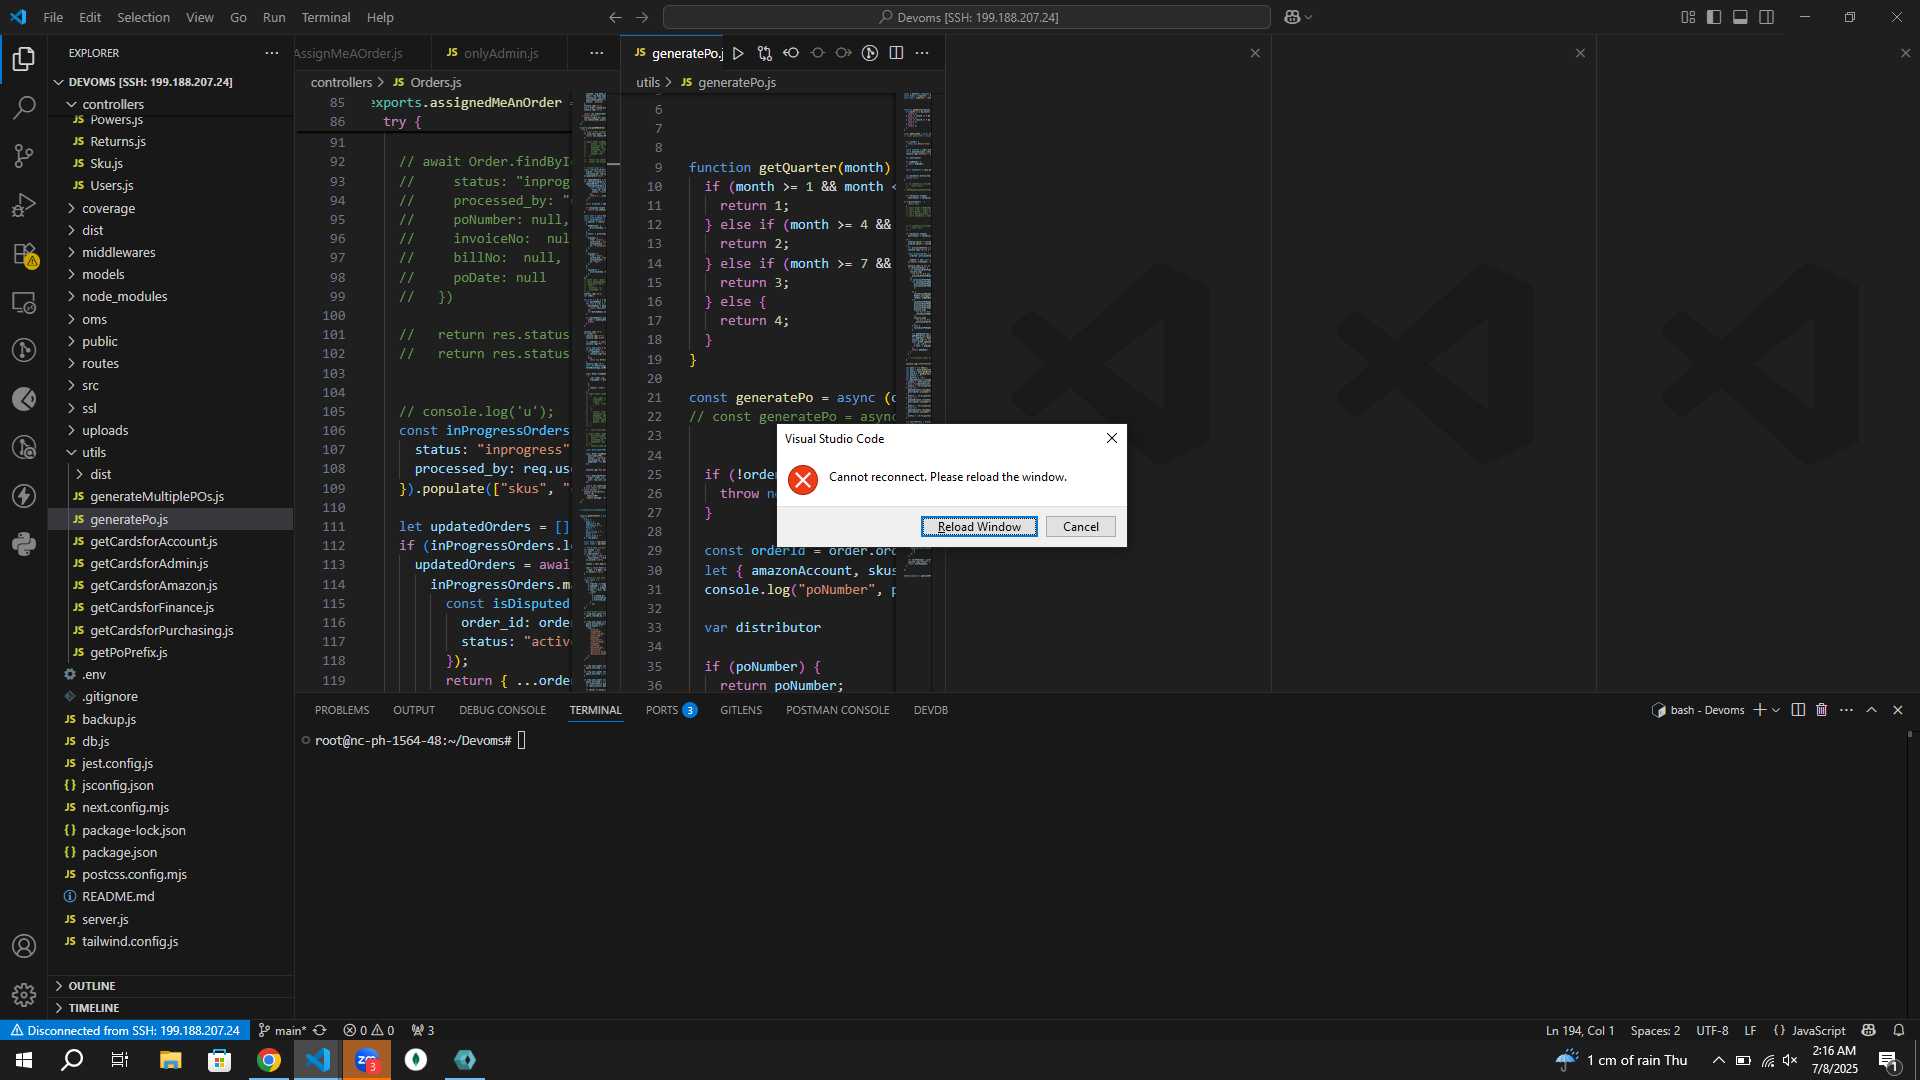The width and height of the screenshot is (1920, 1080).
Task: Open the Manage gear icon
Action: pyautogui.click(x=24, y=994)
